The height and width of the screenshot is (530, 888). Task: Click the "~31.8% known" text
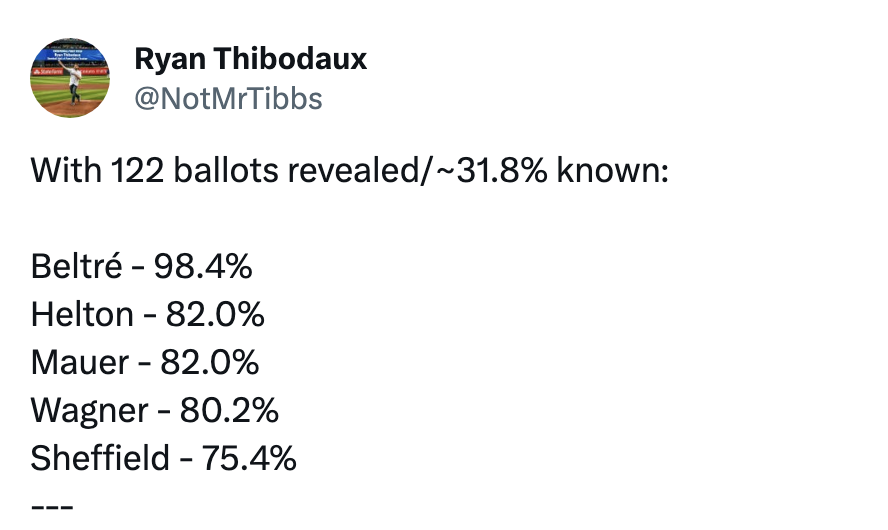pos(547,171)
